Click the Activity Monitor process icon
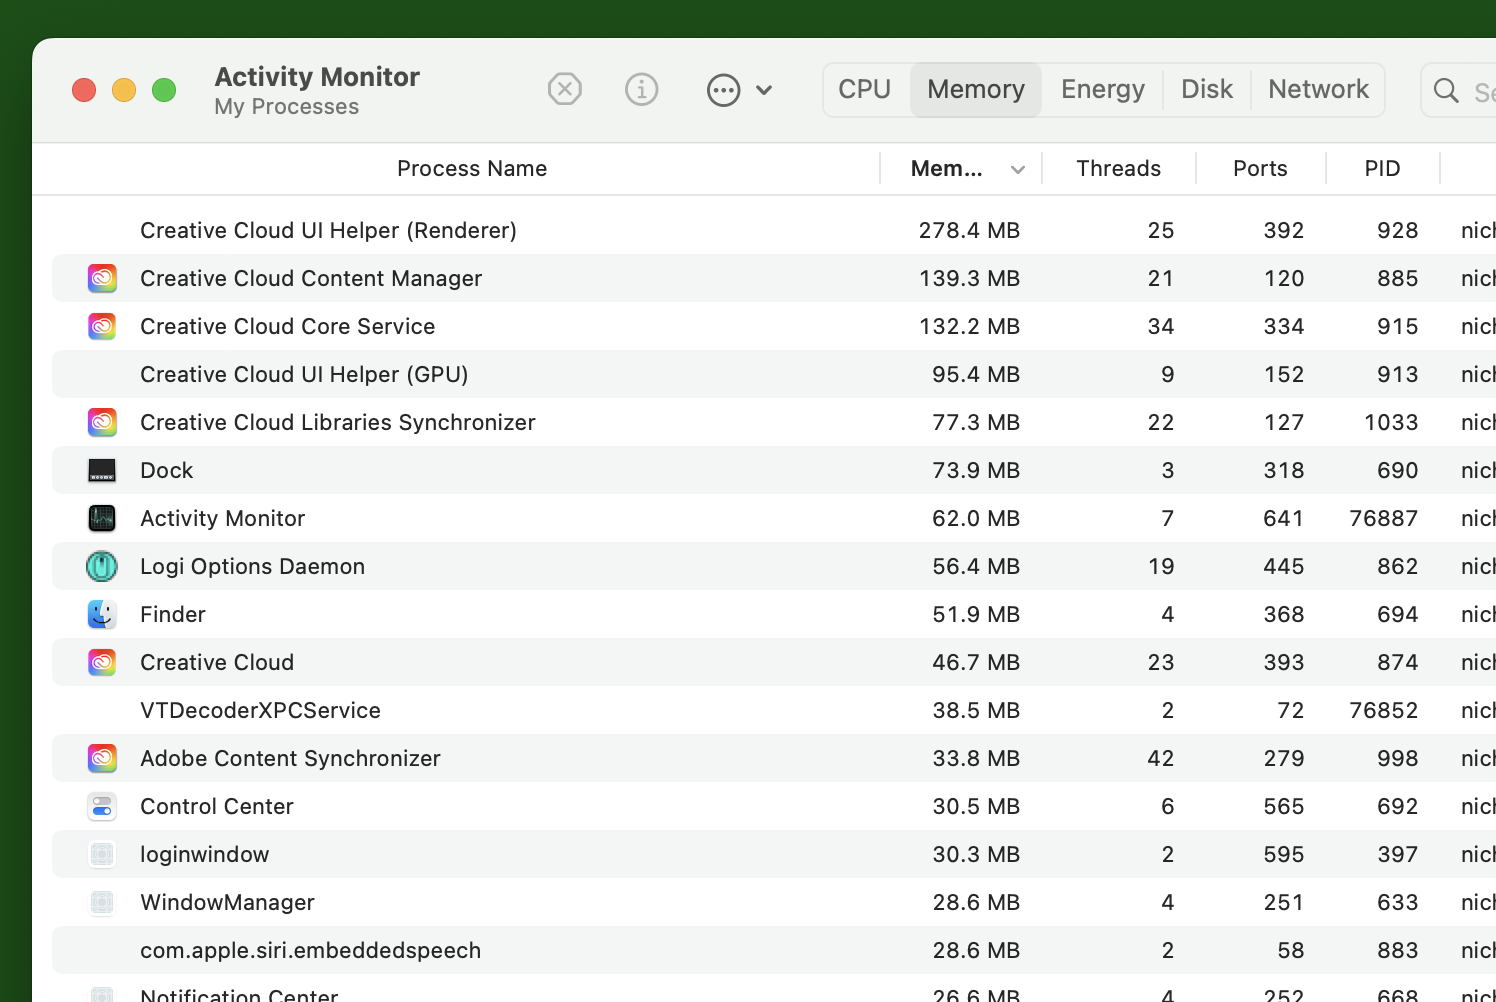 102,518
